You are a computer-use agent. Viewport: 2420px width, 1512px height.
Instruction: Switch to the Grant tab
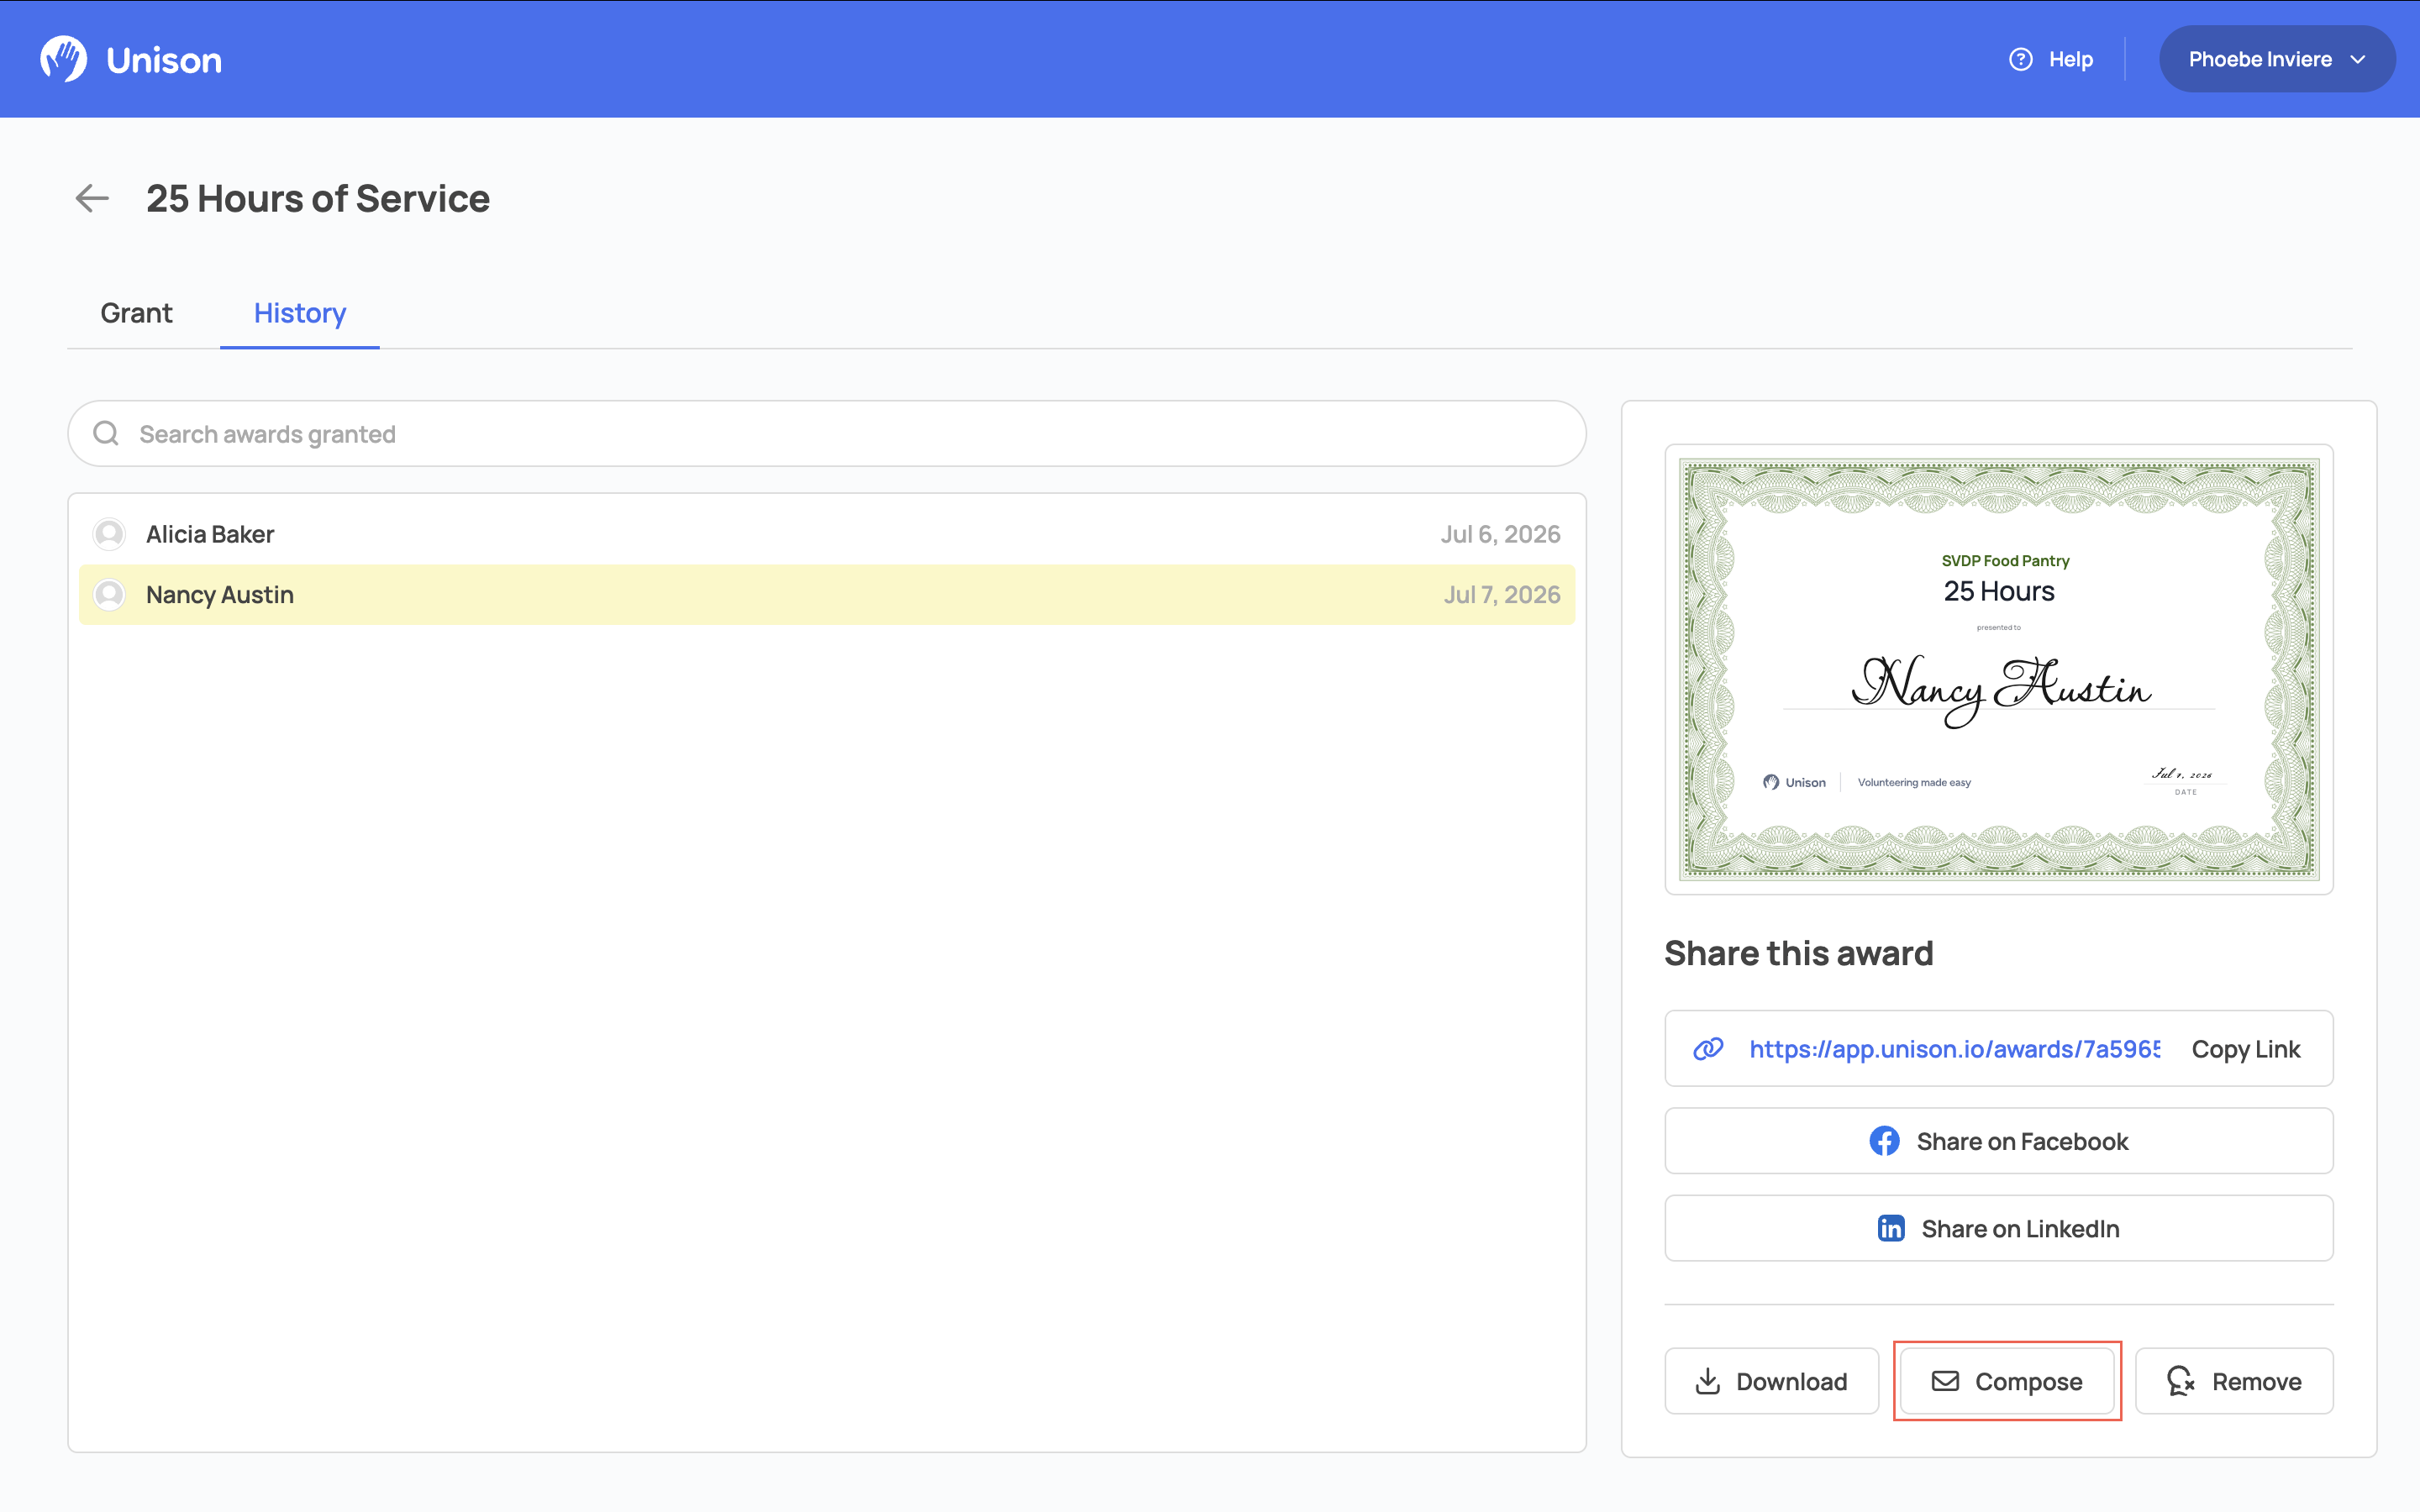[x=136, y=313]
